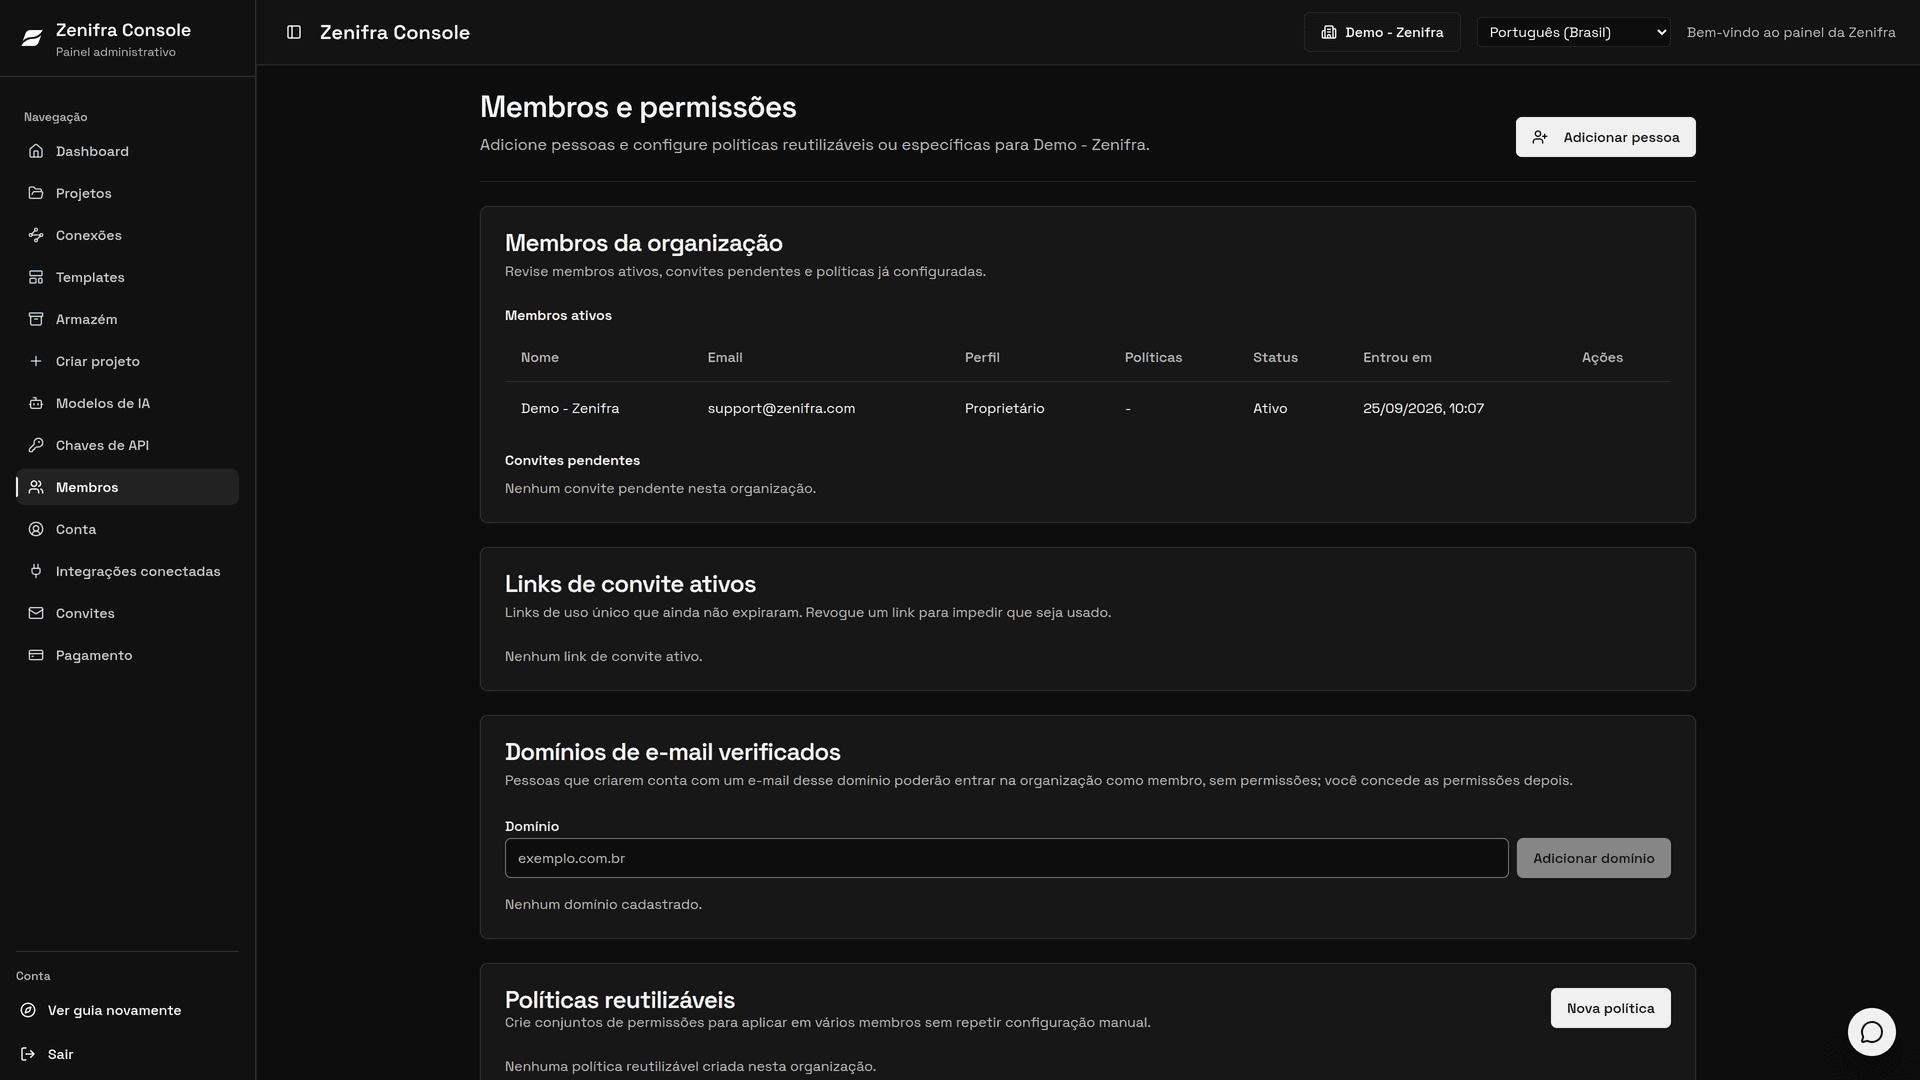Select Criar projeto in the sidebar
Screen dimensions: 1920x1080
coord(127,361)
